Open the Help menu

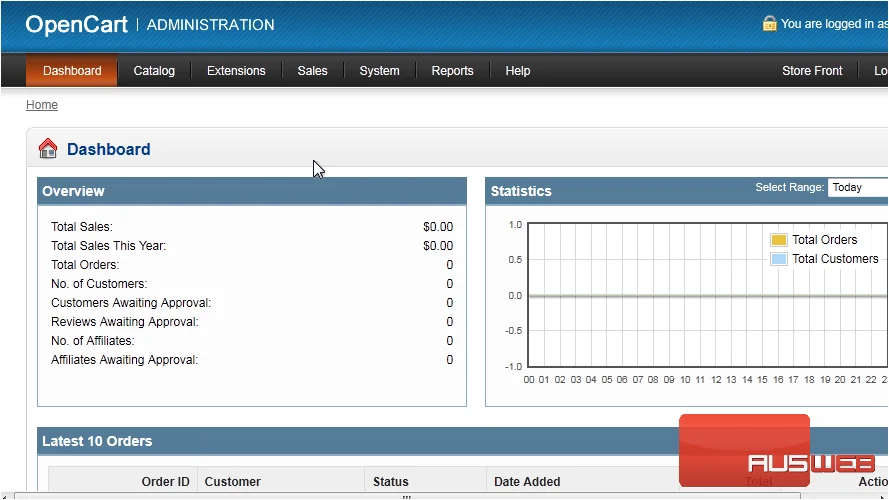point(518,71)
